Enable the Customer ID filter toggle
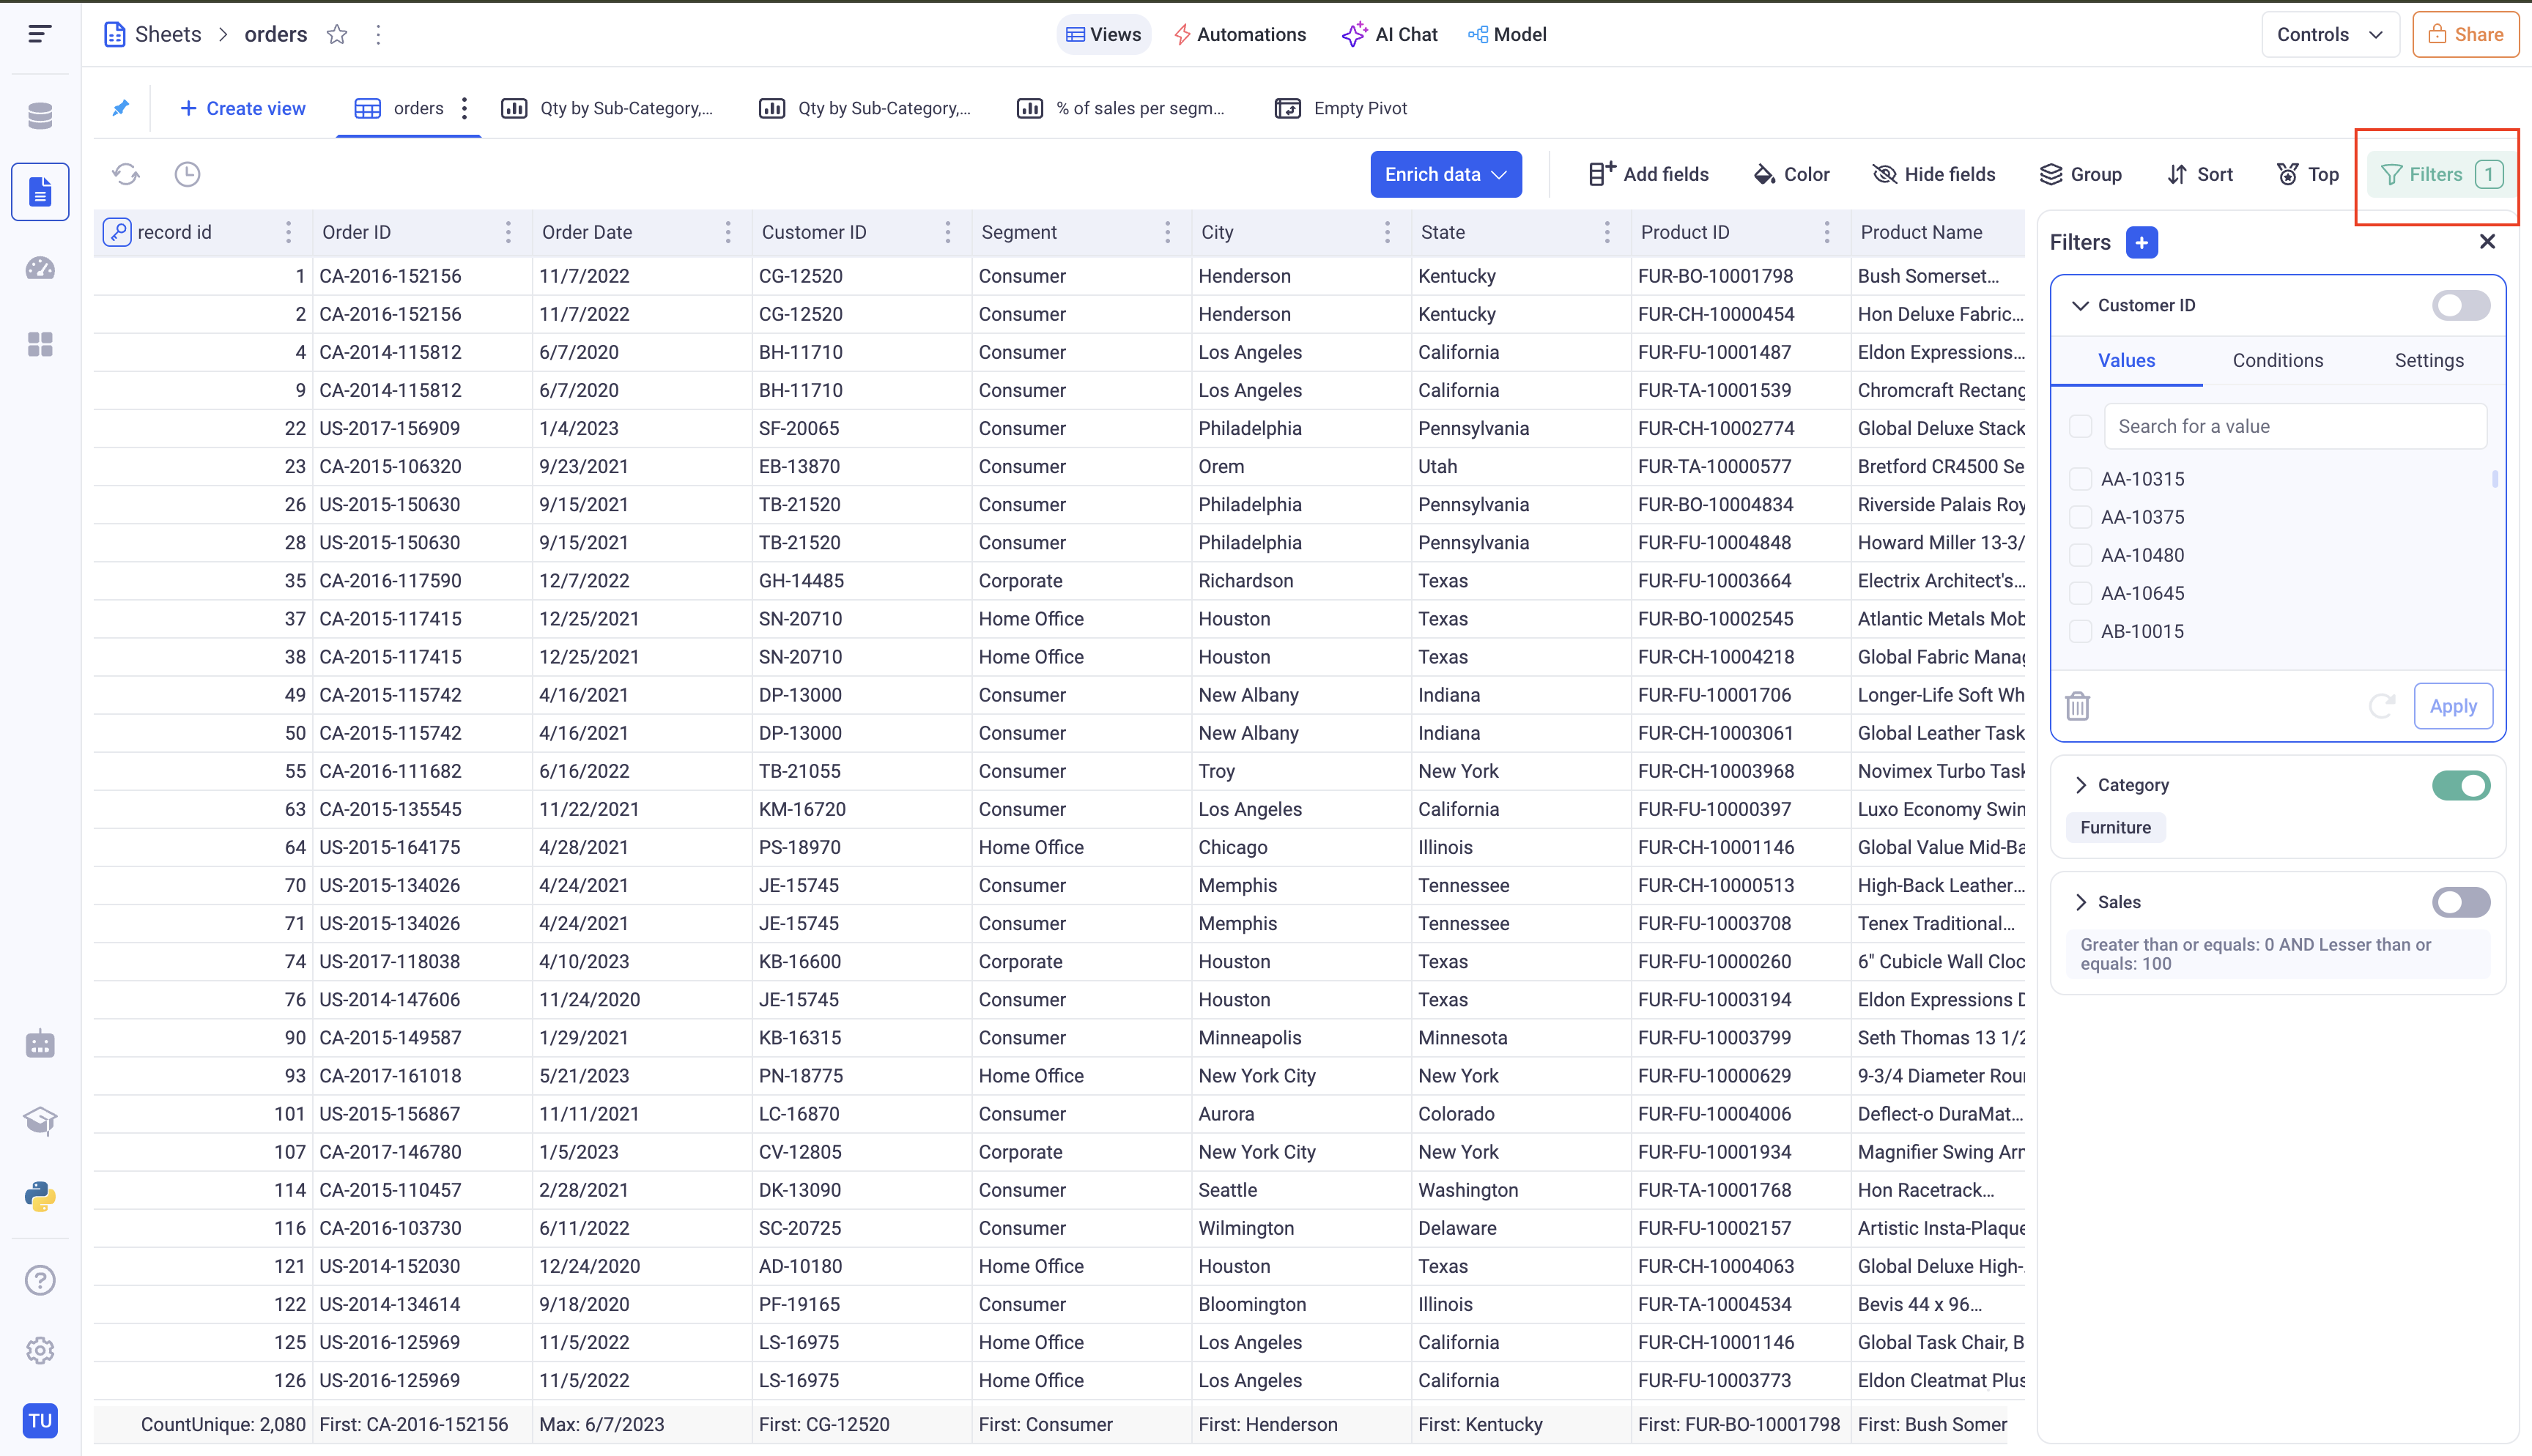This screenshot has height=1456, width=2532. point(2460,305)
